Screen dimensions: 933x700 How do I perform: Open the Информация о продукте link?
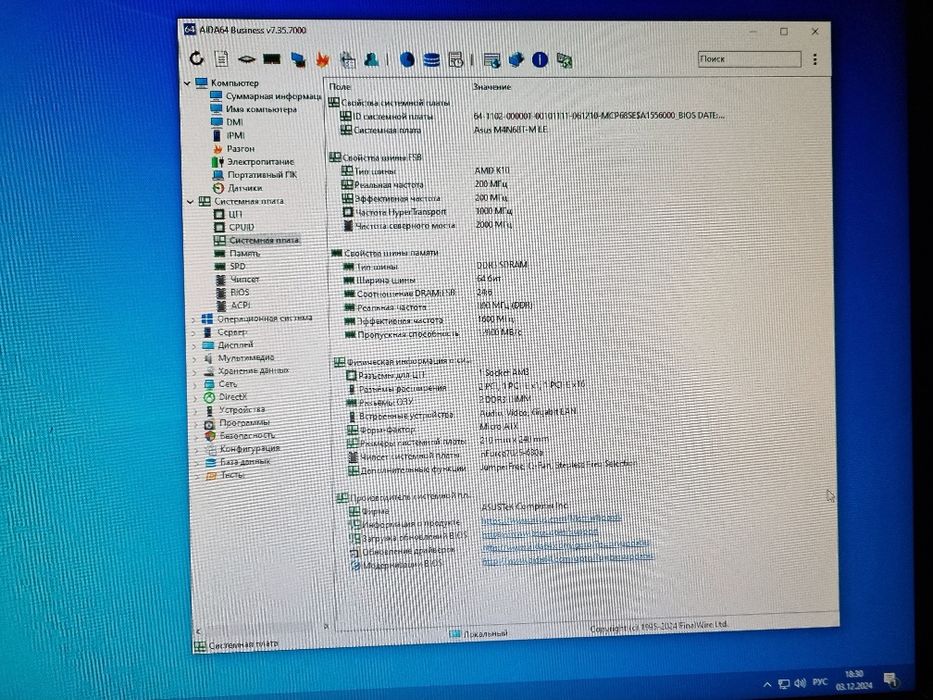551,519
